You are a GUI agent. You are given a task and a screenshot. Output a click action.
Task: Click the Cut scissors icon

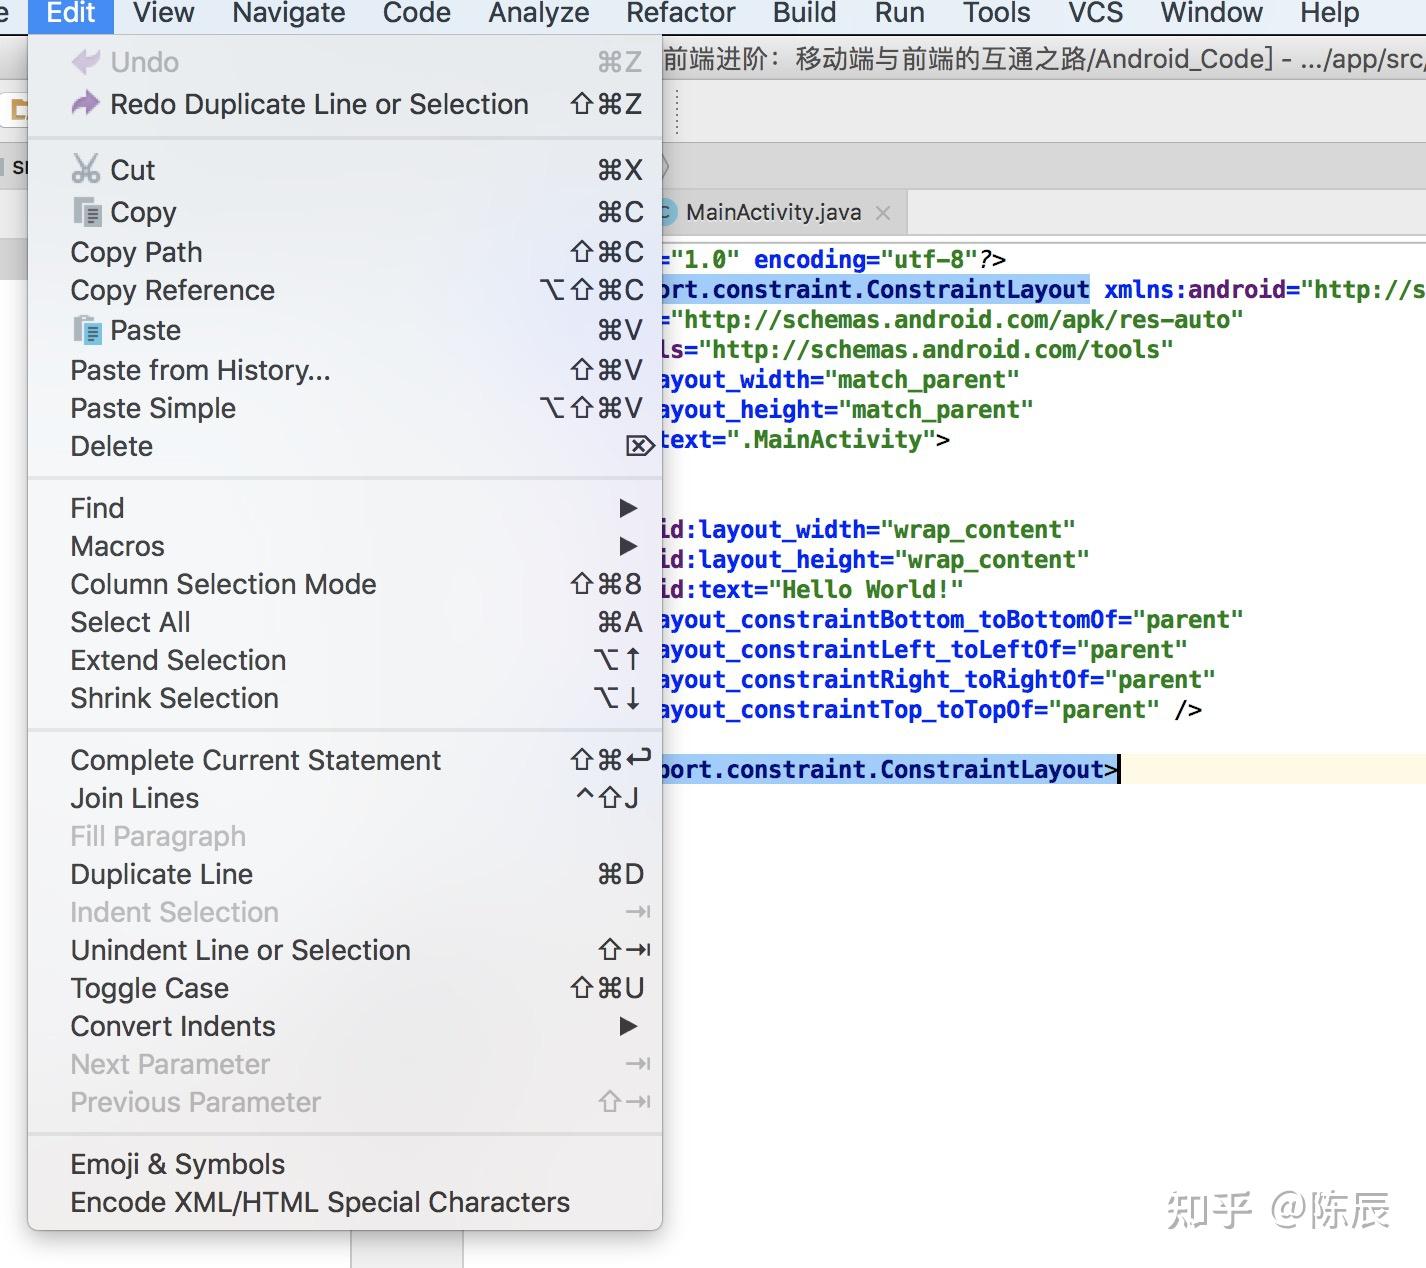coord(86,169)
